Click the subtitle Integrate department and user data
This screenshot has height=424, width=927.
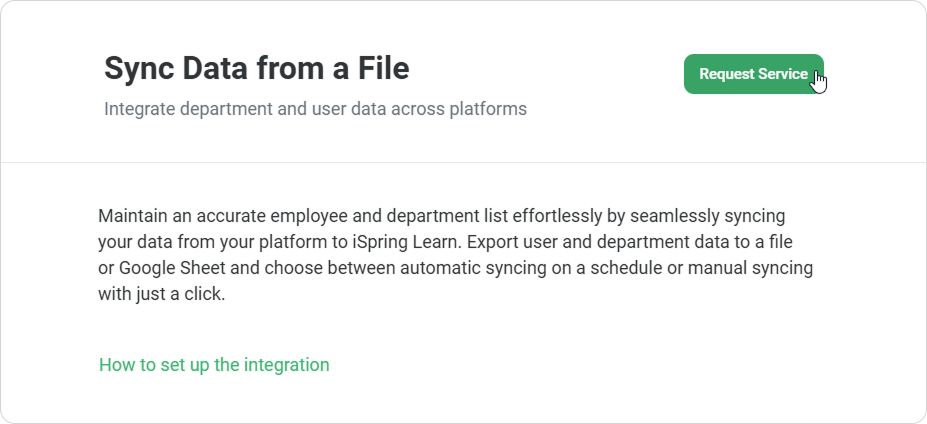[315, 108]
